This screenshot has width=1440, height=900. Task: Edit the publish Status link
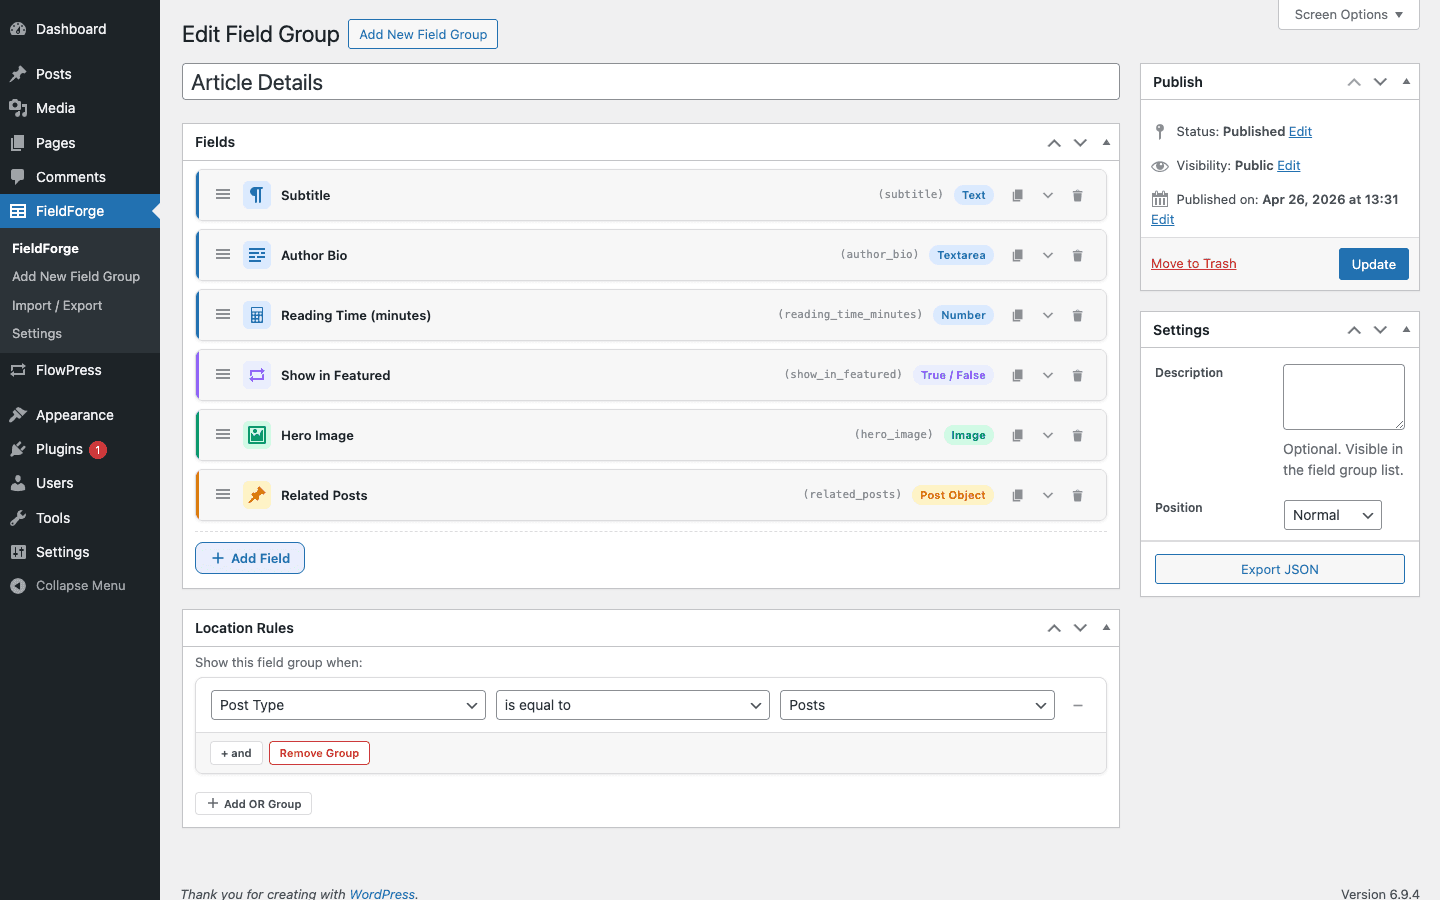tap(1300, 131)
